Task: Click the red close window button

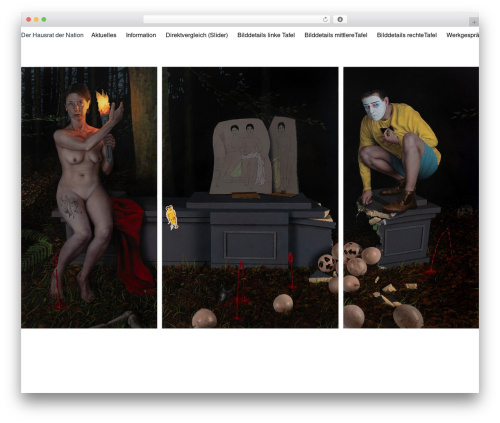Action: click(x=29, y=20)
